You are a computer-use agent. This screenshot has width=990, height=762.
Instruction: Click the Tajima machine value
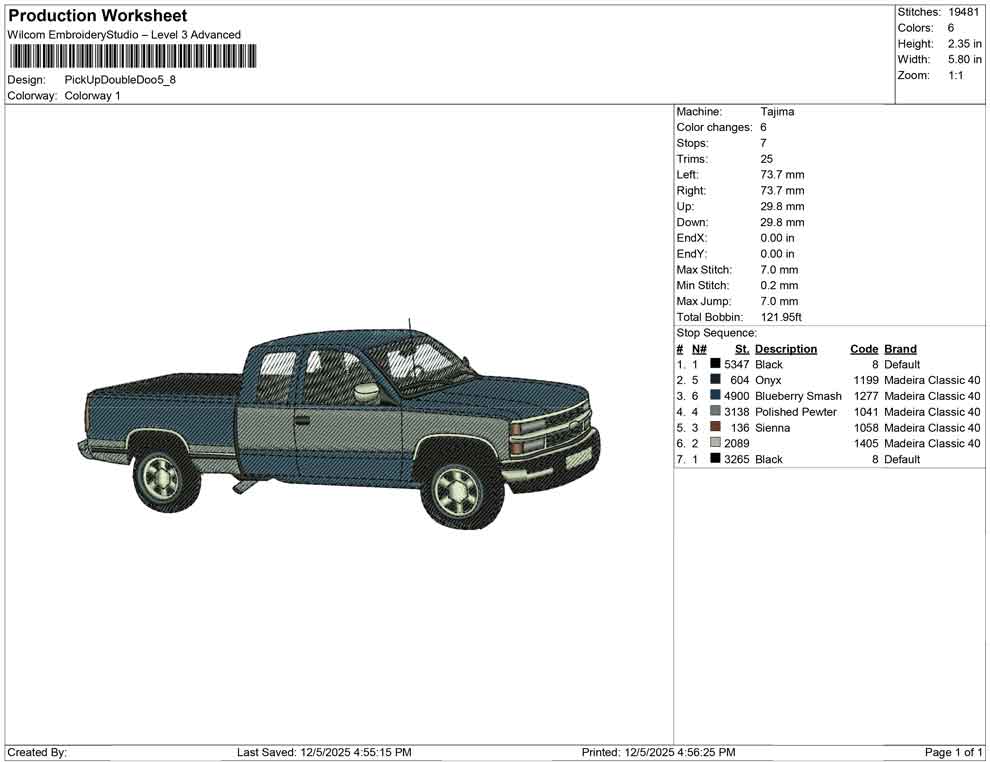(x=777, y=112)
